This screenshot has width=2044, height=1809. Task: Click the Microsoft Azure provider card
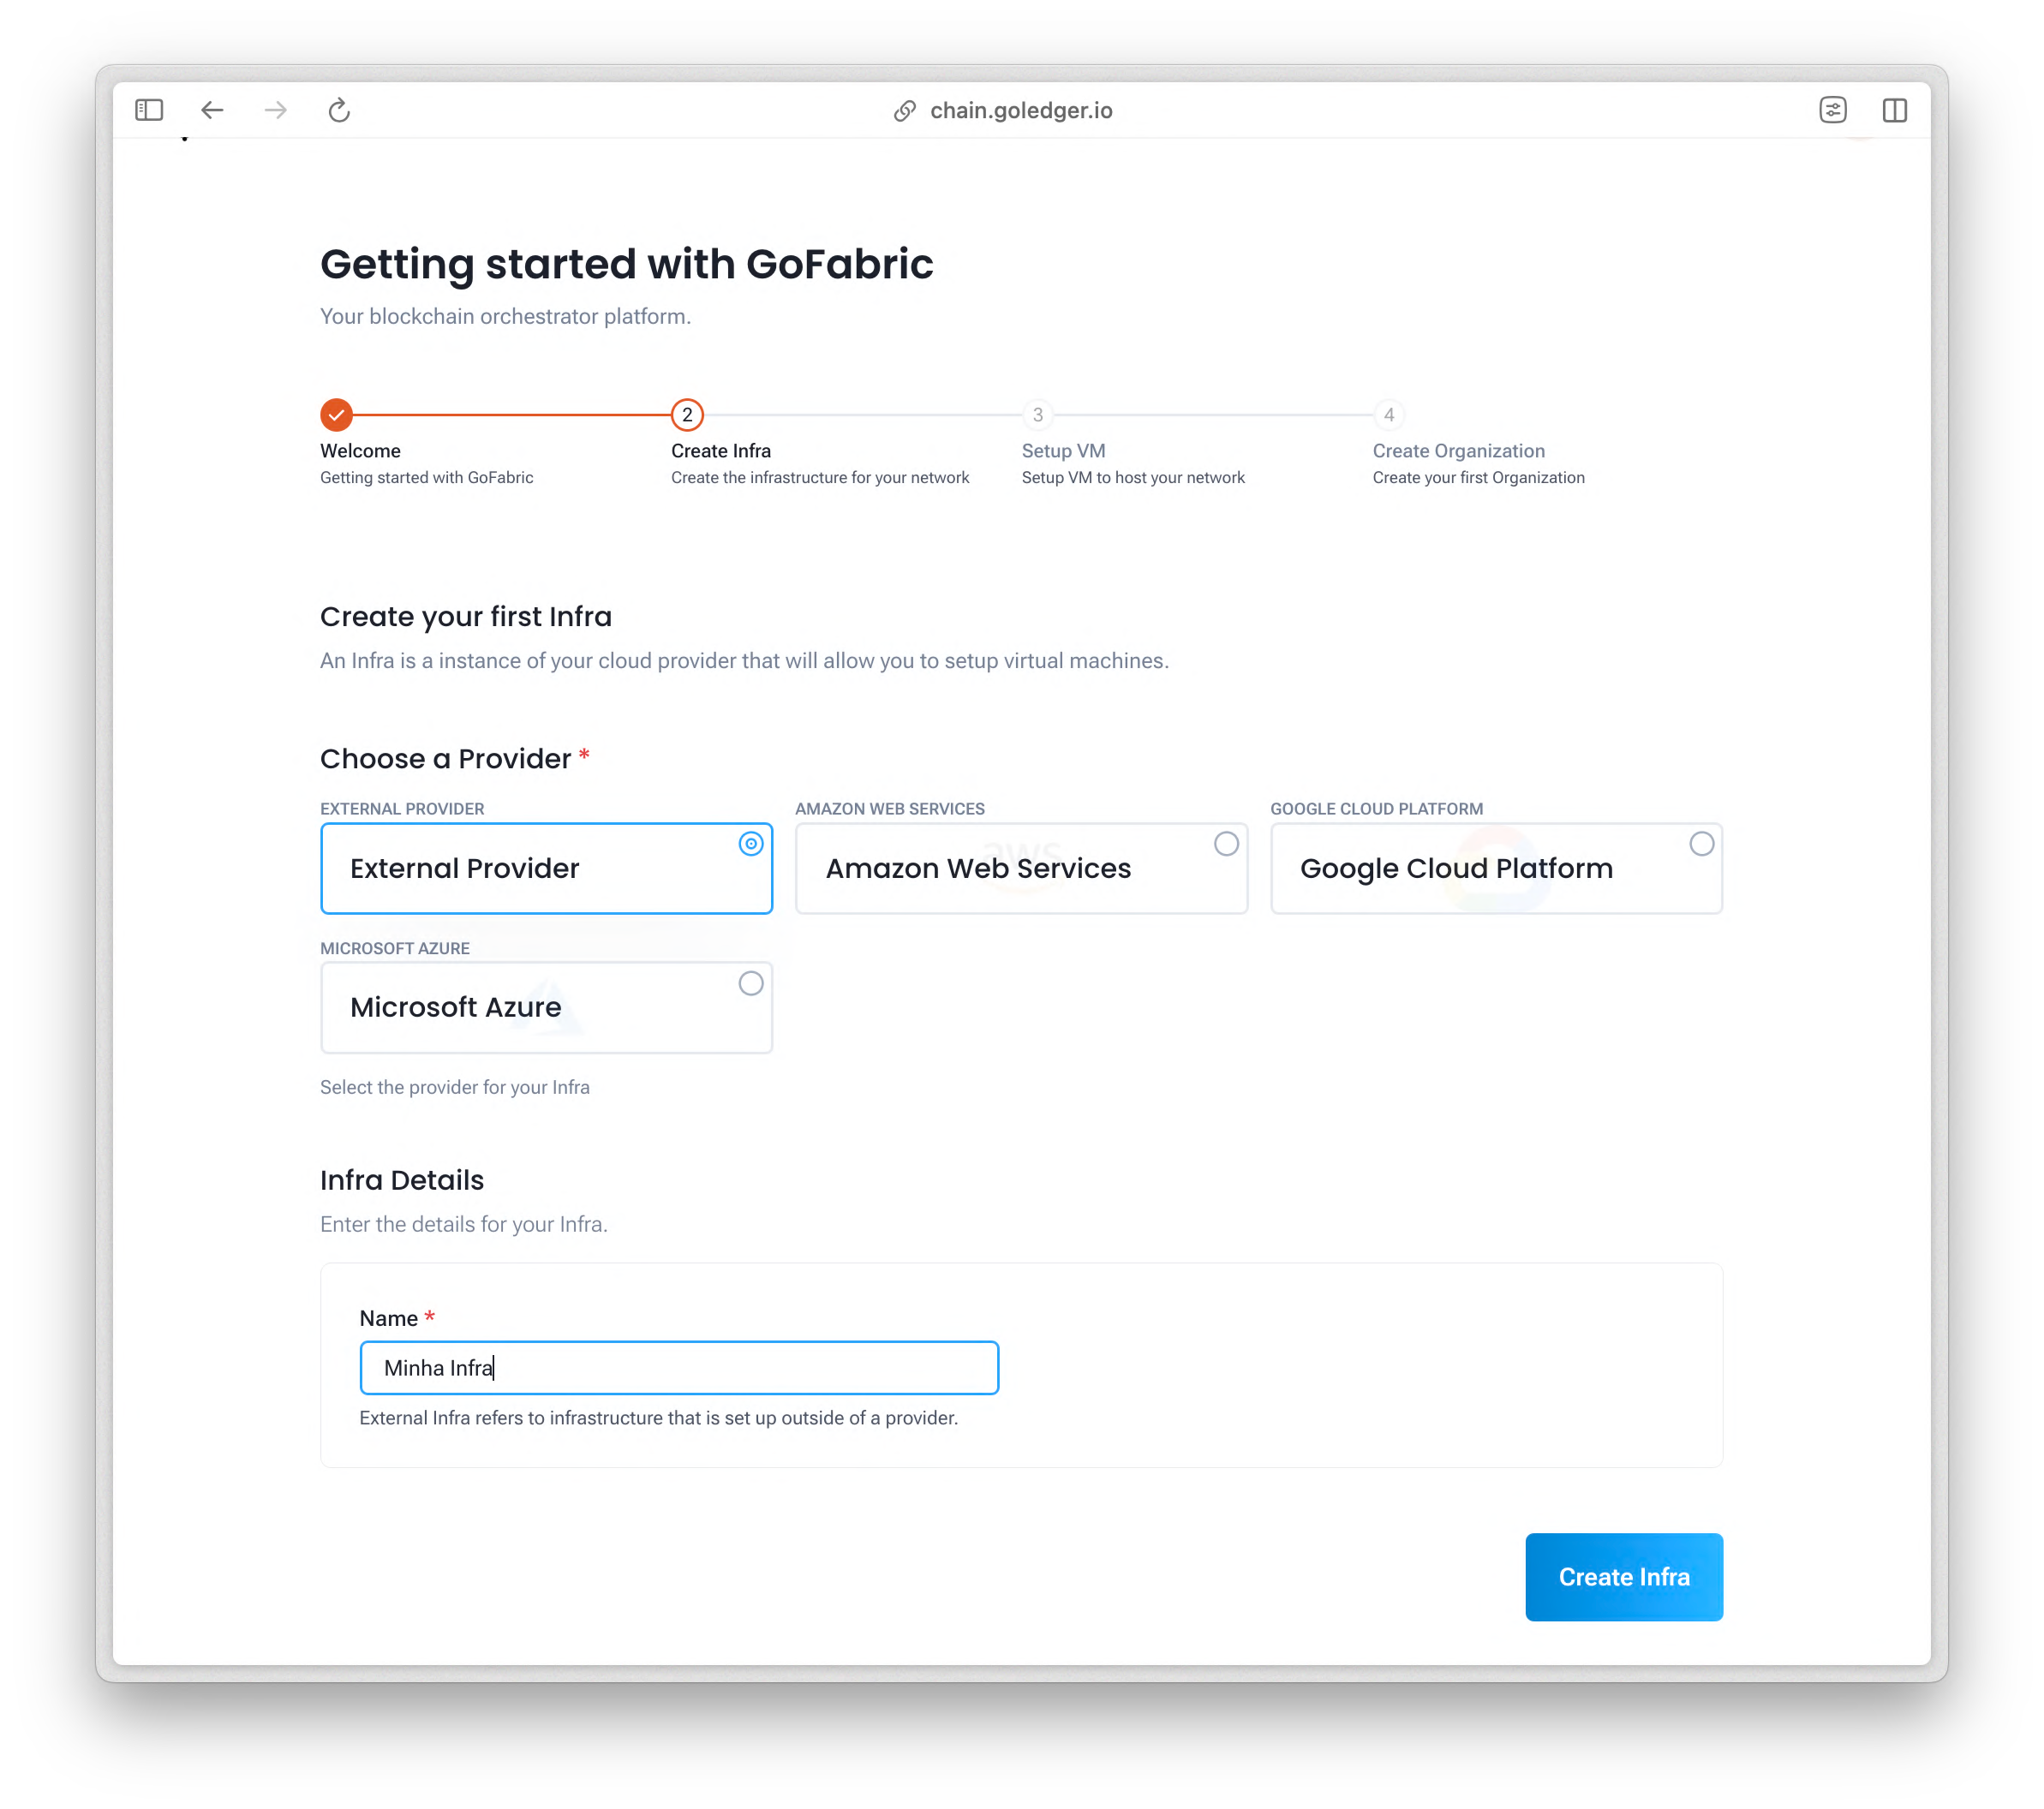546,1007
